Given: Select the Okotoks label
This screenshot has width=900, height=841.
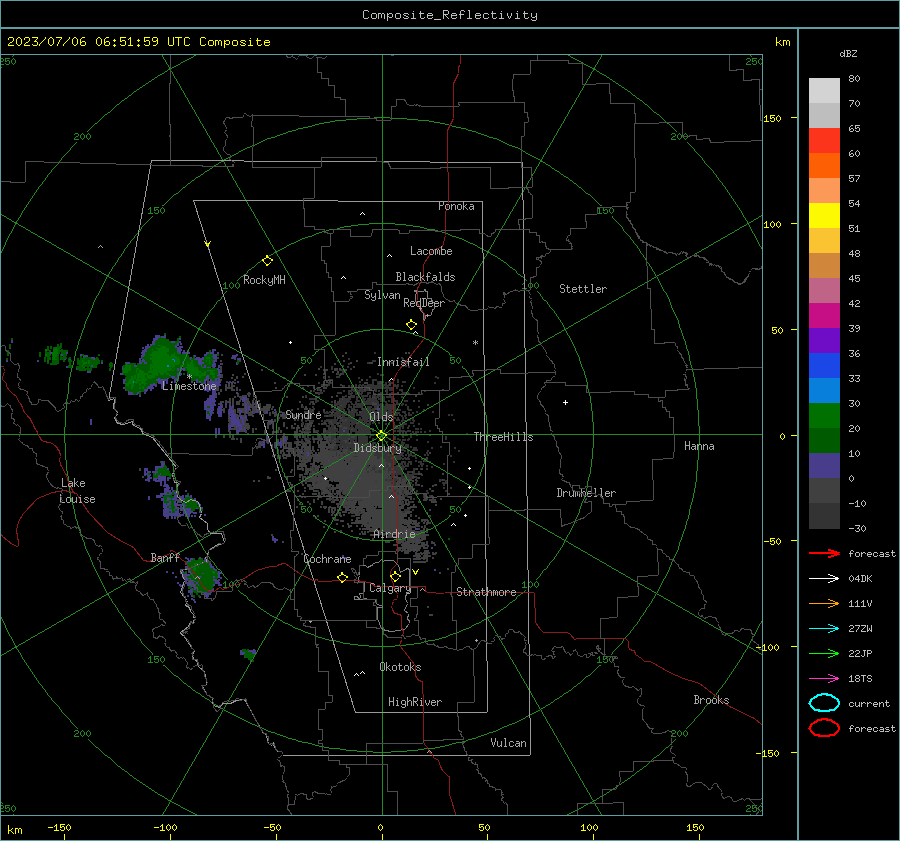Looking at the screenshot, I should [400, 667].
